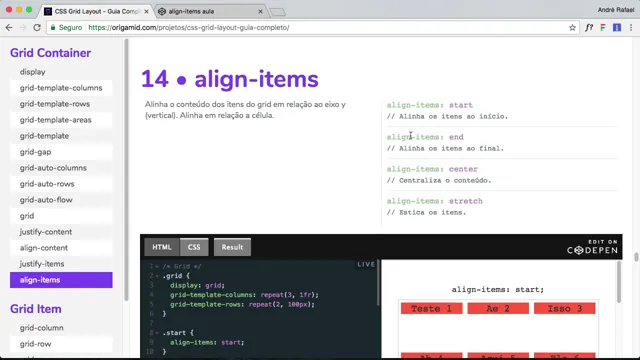The width and height of the screenshot is (640, 360).
Task: Toggle the Result panel in CodePen embed
Action: 232,247
